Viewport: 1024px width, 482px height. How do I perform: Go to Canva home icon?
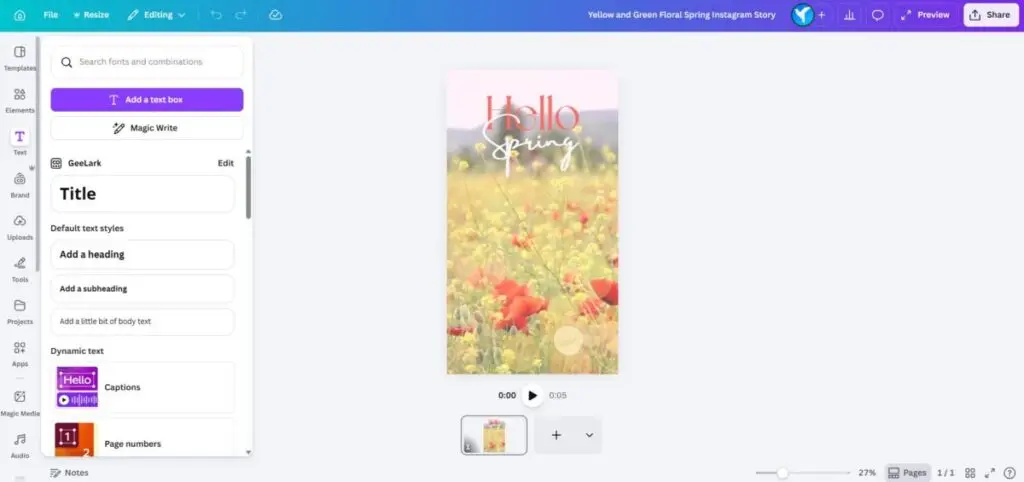[x=20, y=14]
